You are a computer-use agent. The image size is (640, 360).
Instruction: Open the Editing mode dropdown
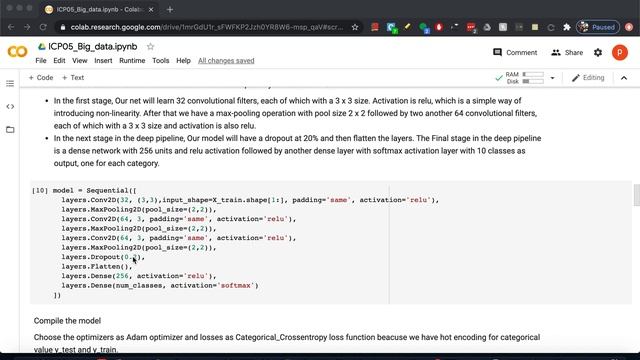[x=588, y=78]
